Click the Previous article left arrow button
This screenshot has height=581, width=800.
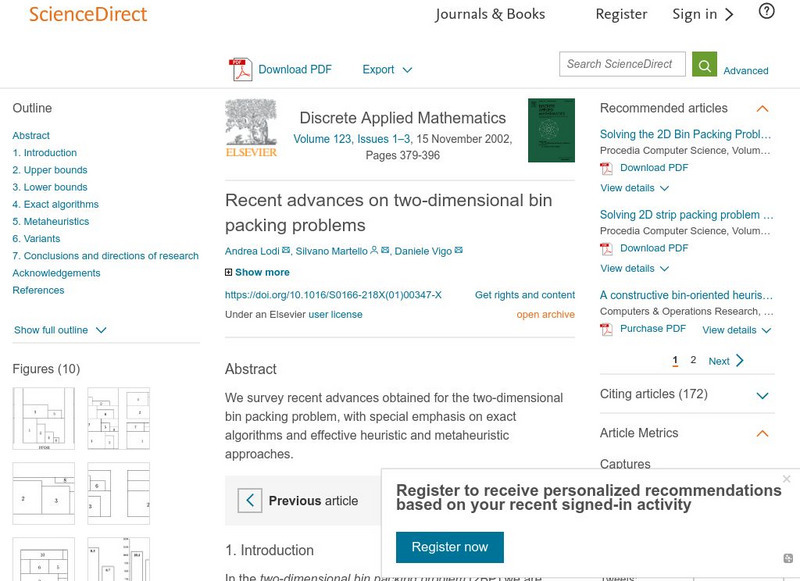[x=250, y=500]
